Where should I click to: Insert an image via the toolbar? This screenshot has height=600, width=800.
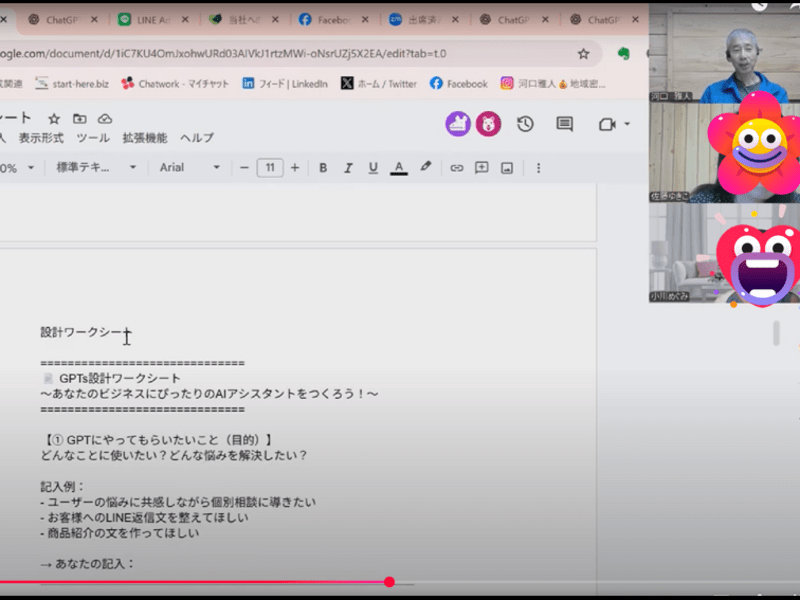[x=507, y=168]
